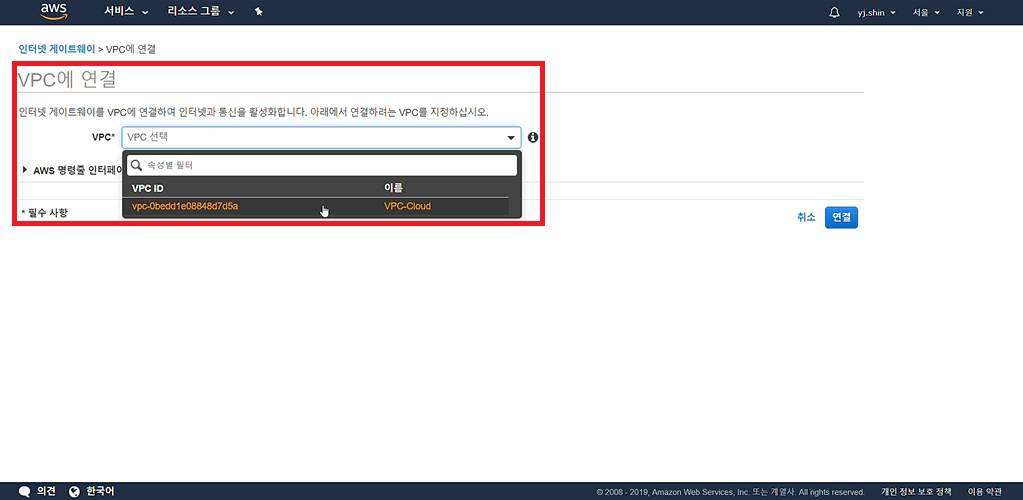The width and height of the screenshot is (1023, 500).
Task: Click the pin shortcut icon
Action: pos(258,12)
